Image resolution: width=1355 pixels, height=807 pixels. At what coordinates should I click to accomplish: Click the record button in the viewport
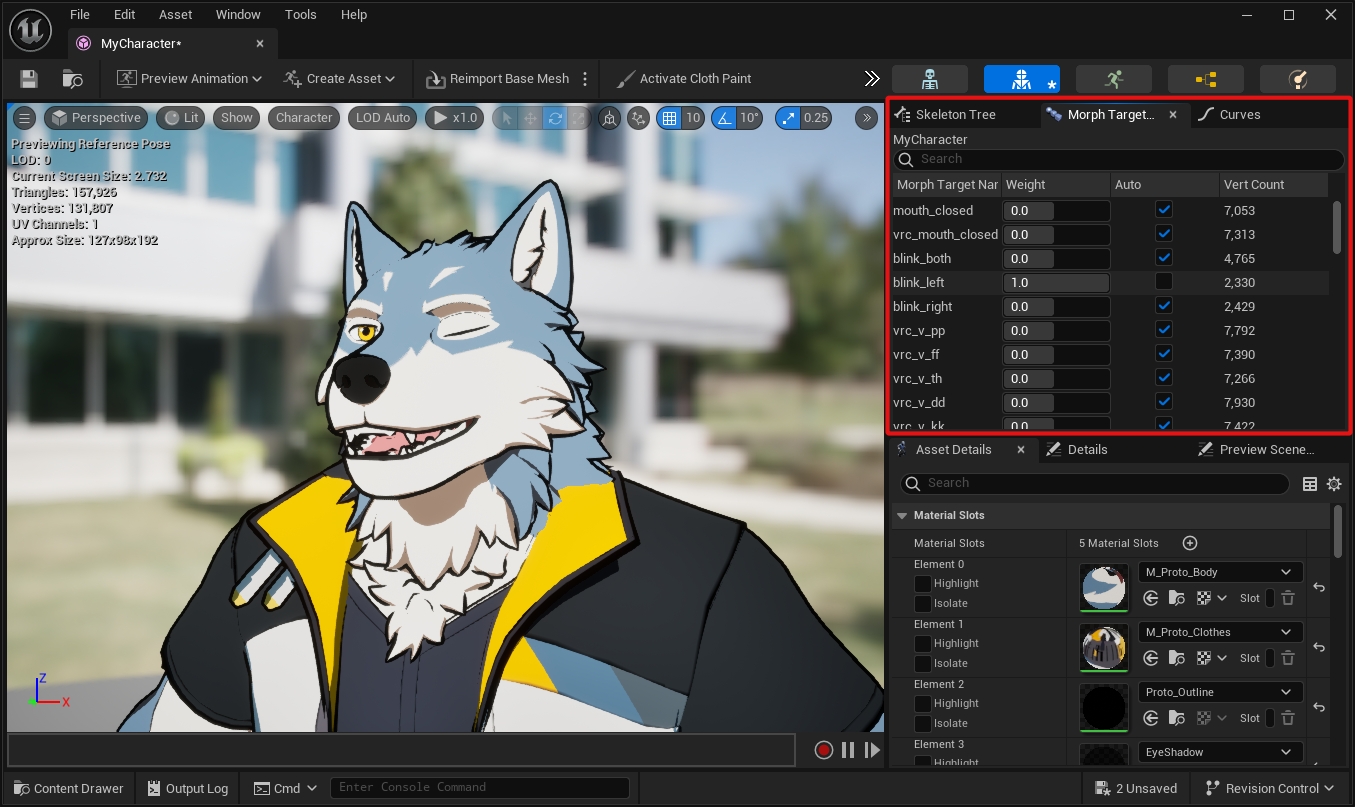pos(823,750)
